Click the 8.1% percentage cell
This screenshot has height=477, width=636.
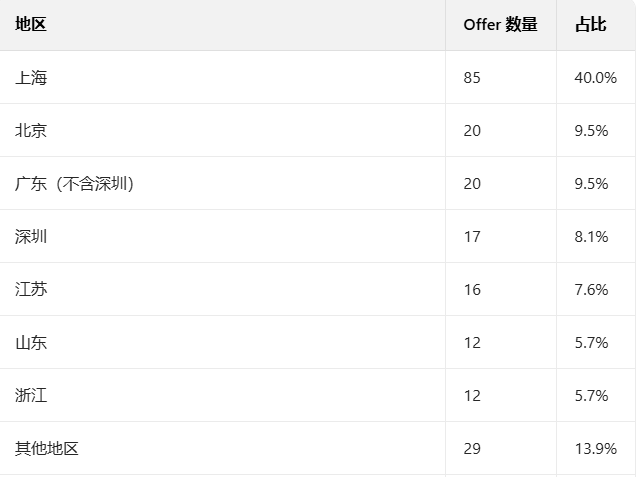coord(591,237)
